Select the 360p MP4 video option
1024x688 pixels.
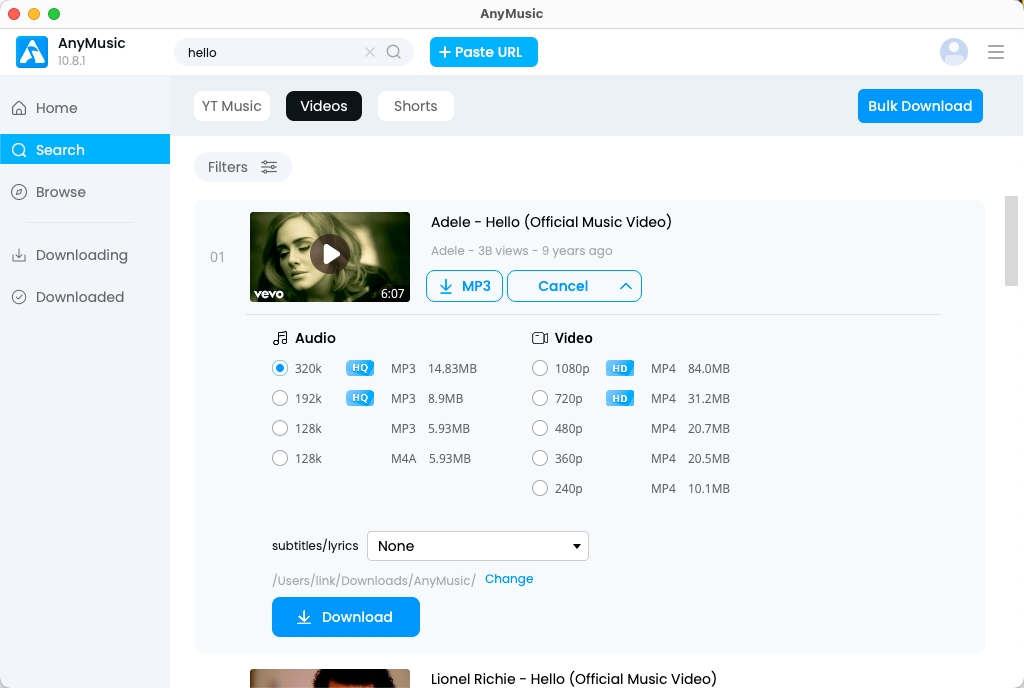point(539,458)
